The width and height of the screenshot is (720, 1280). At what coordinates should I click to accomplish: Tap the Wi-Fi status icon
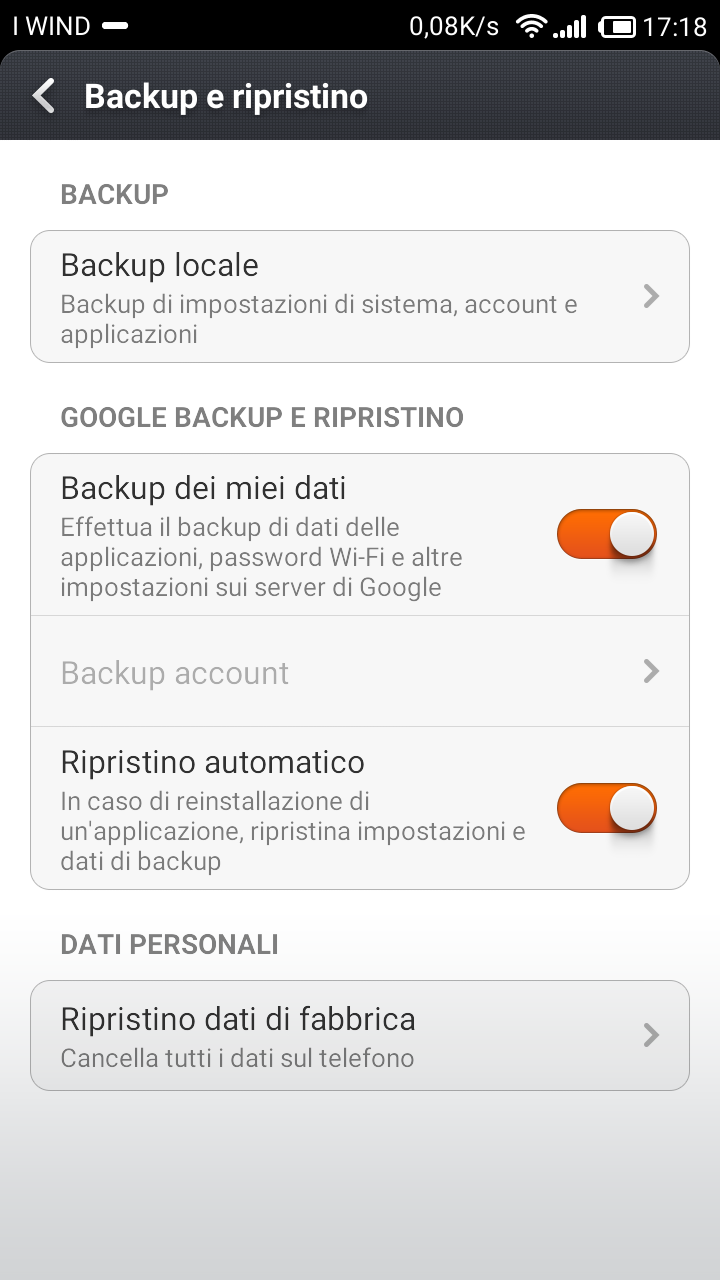click(x=531, y=27)
